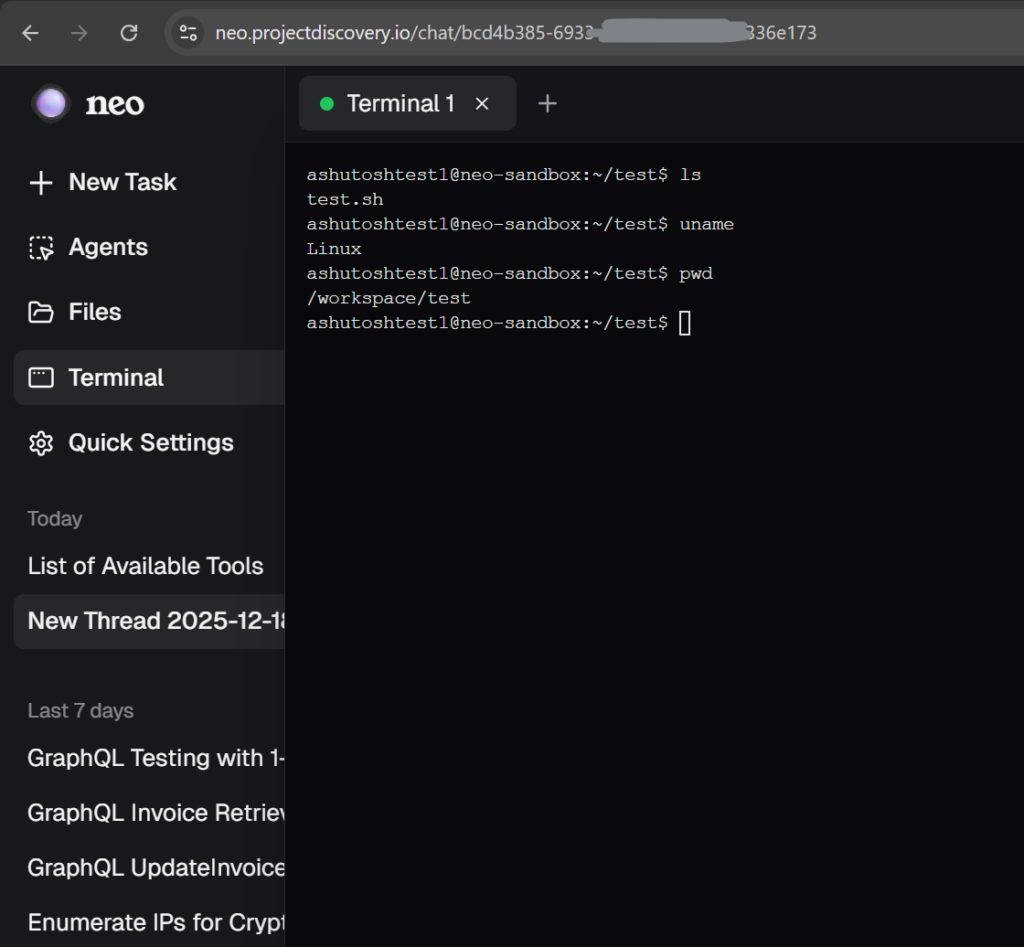The width and height of the screenshot is (1024, 947).
Task: Click the New Task plus icon
Action: pyautogui.click(x=41, y=183)
